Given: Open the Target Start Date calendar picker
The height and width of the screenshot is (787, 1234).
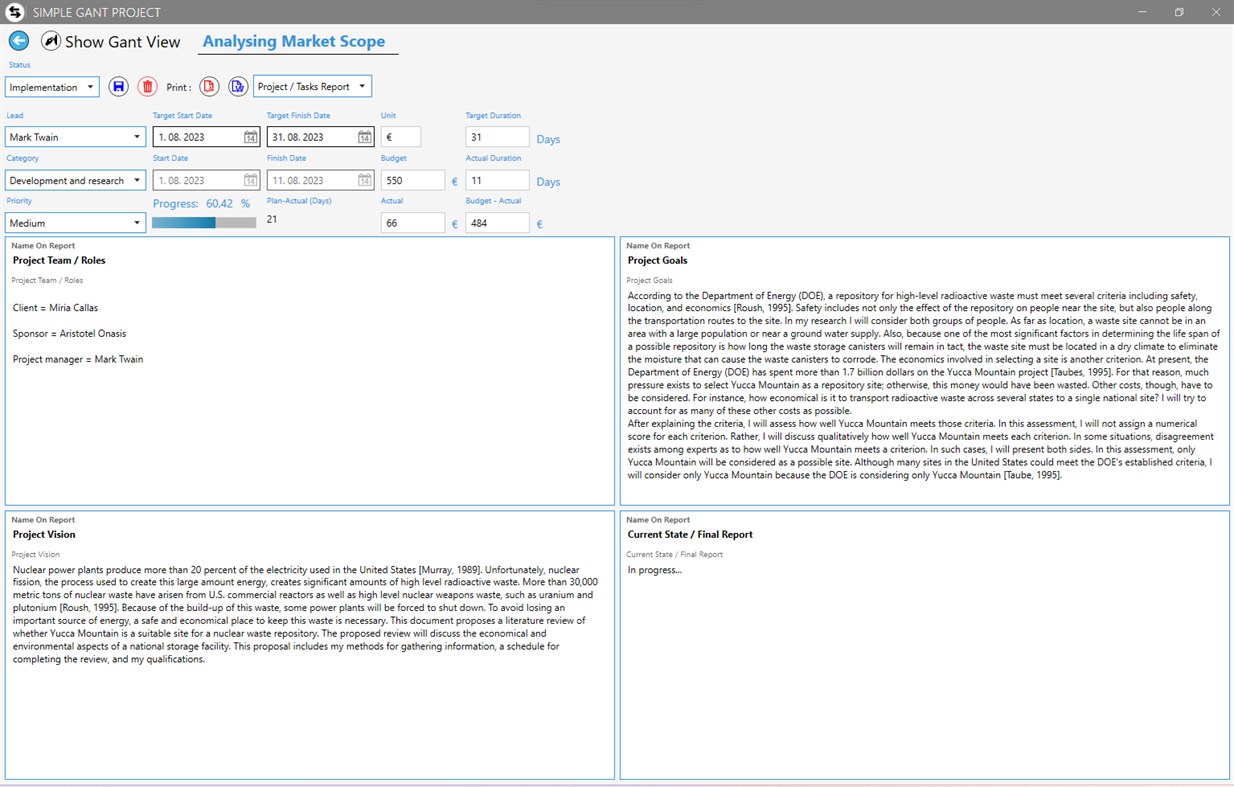Looking at the screenshot, I should click(249, 136).
